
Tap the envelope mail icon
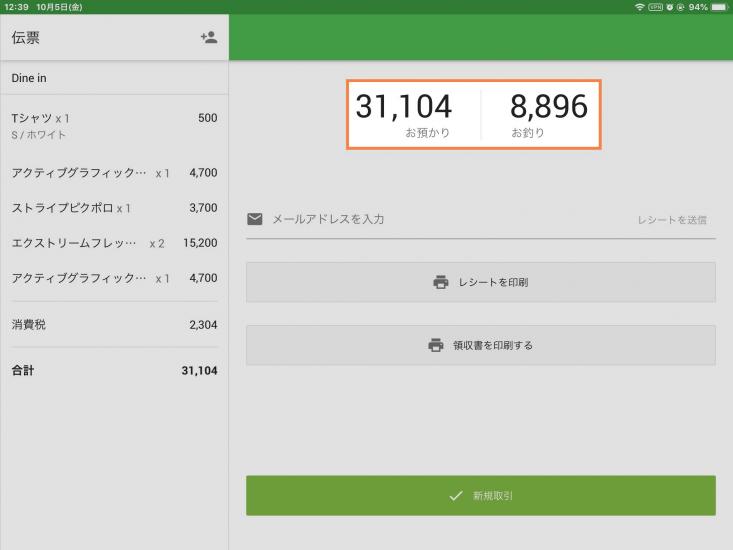(x=255, y=219)
